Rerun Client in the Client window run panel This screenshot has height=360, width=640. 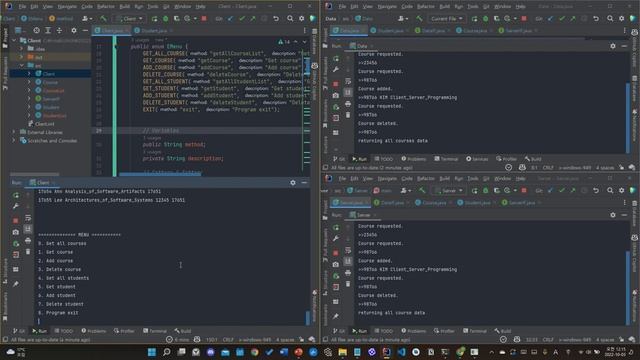(x=16, y=196)
